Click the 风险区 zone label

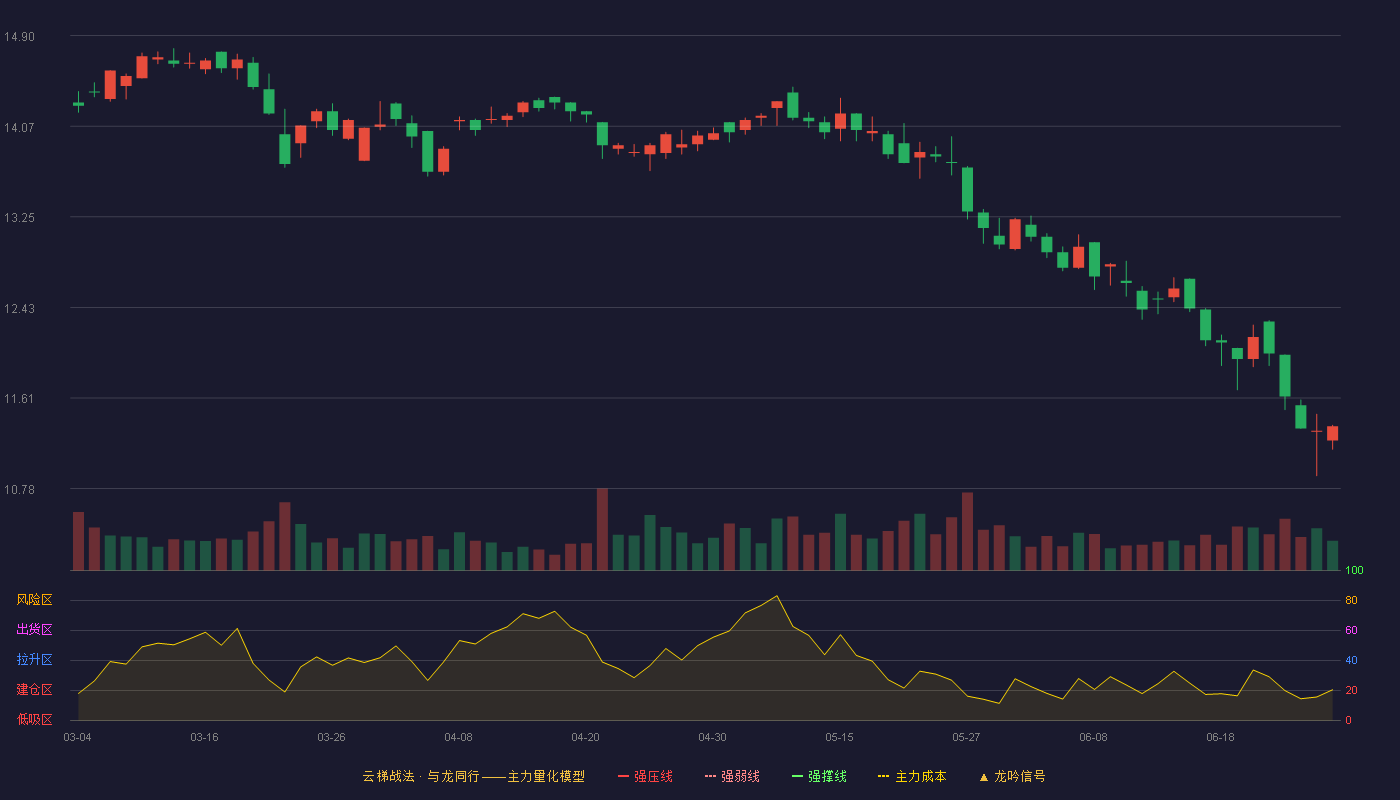[34, 600]
